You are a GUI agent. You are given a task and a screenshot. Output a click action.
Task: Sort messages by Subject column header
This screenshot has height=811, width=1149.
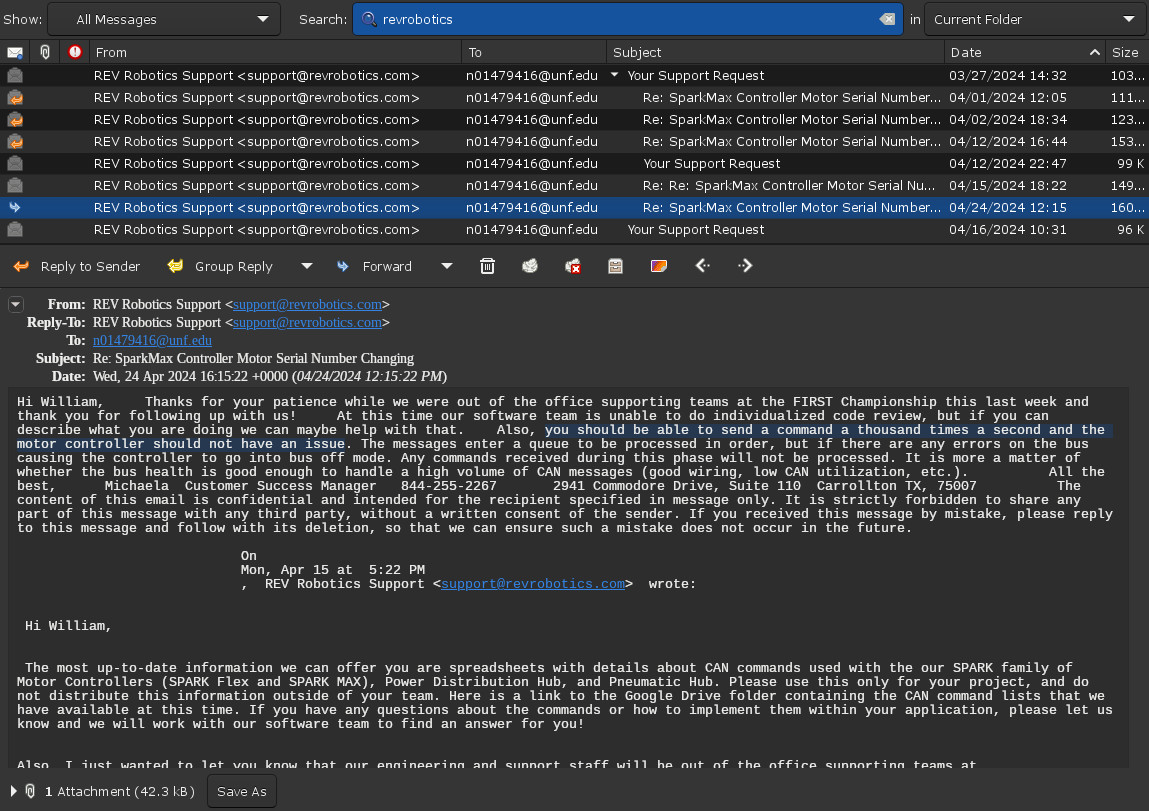click(775, 52)
